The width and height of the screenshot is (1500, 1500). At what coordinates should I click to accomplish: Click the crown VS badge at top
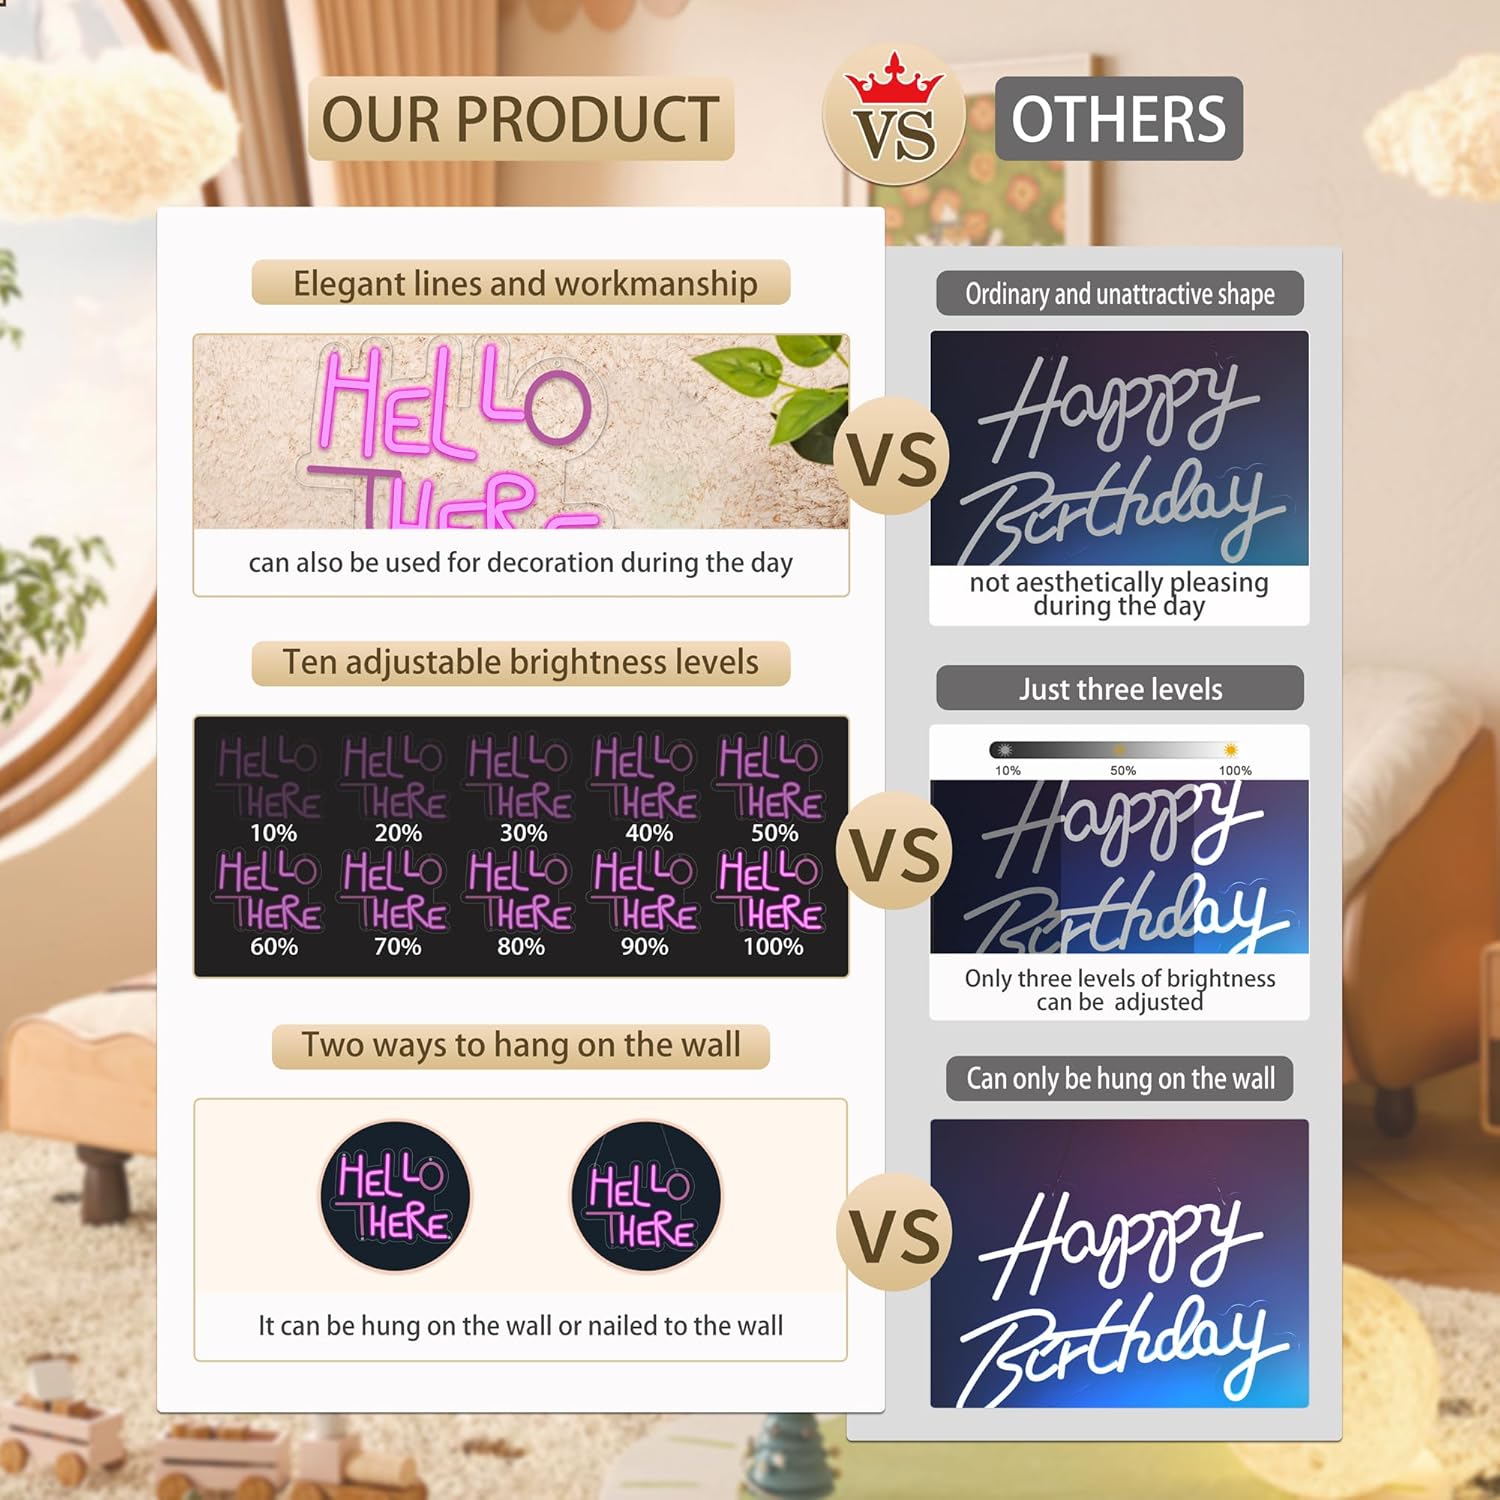click(x=893, y=115)
